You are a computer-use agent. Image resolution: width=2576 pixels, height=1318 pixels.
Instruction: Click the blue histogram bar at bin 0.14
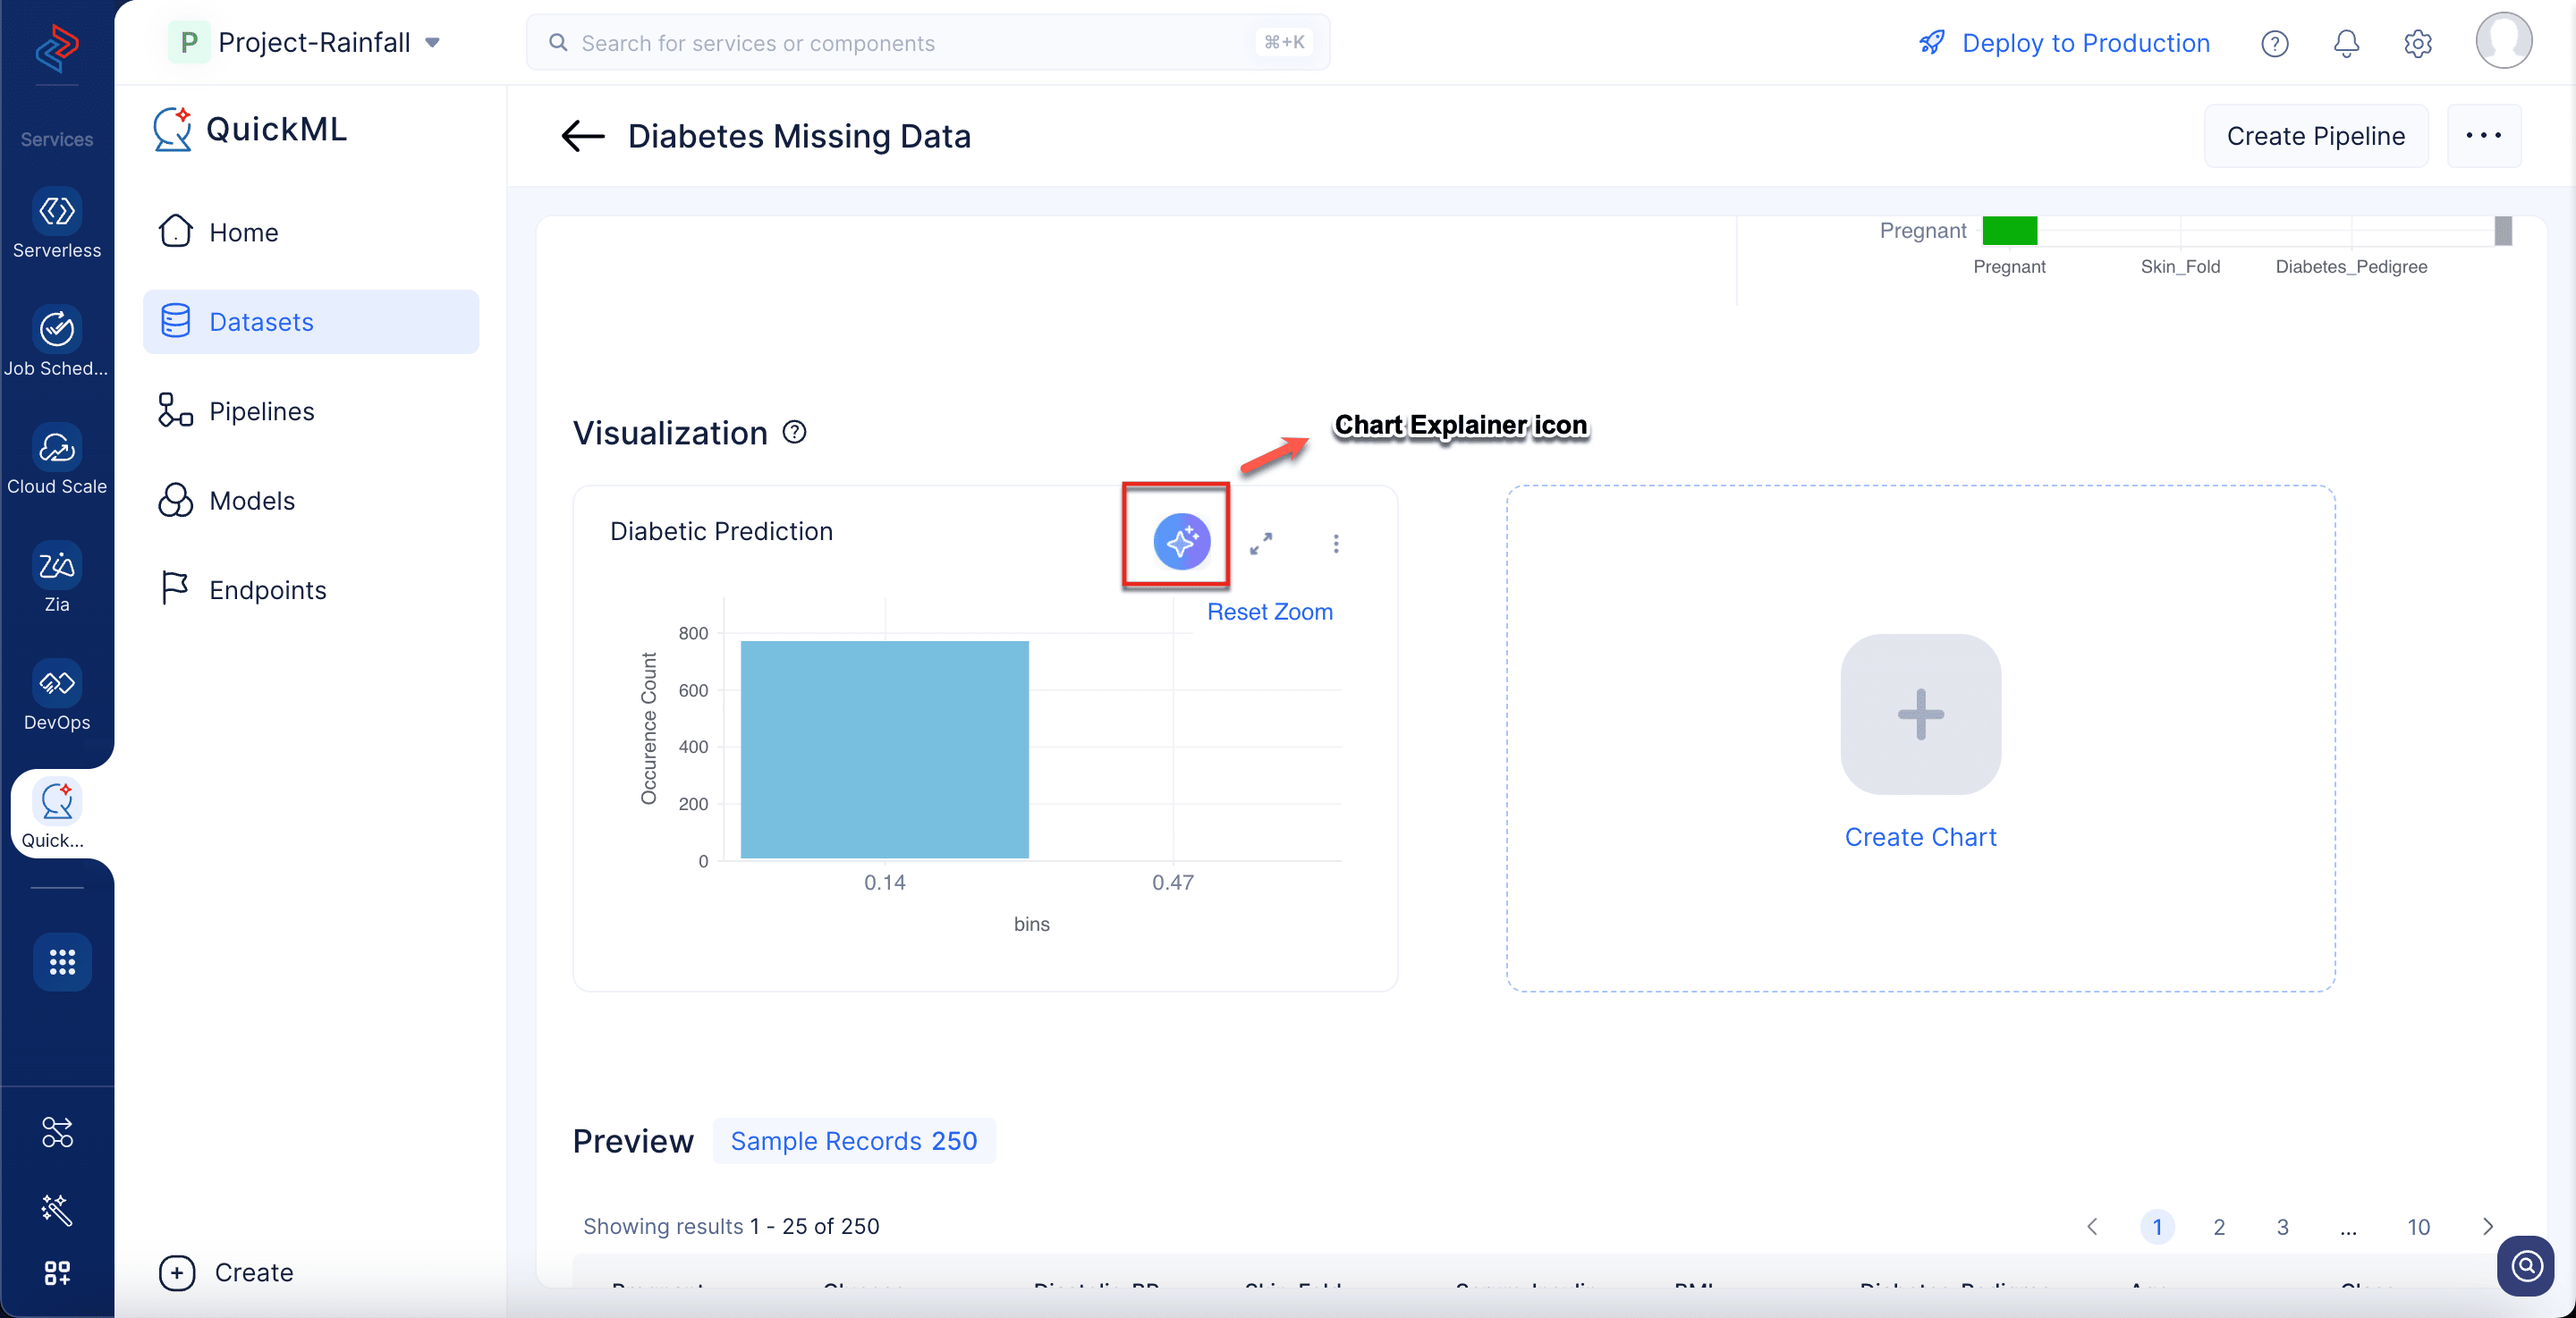(x=884, y=749)
